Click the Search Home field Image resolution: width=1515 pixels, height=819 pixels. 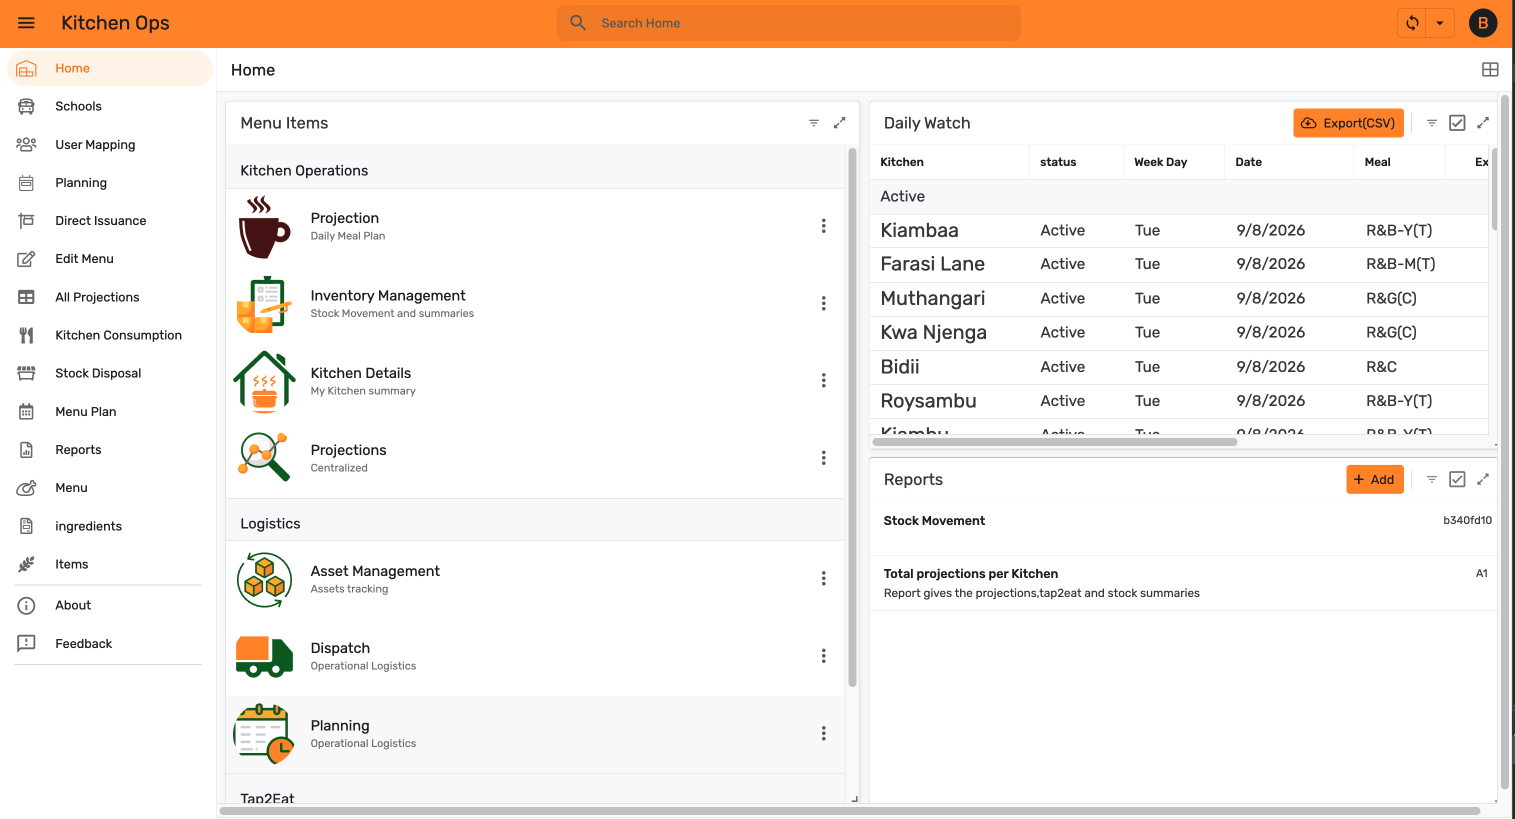pos(788,23)
